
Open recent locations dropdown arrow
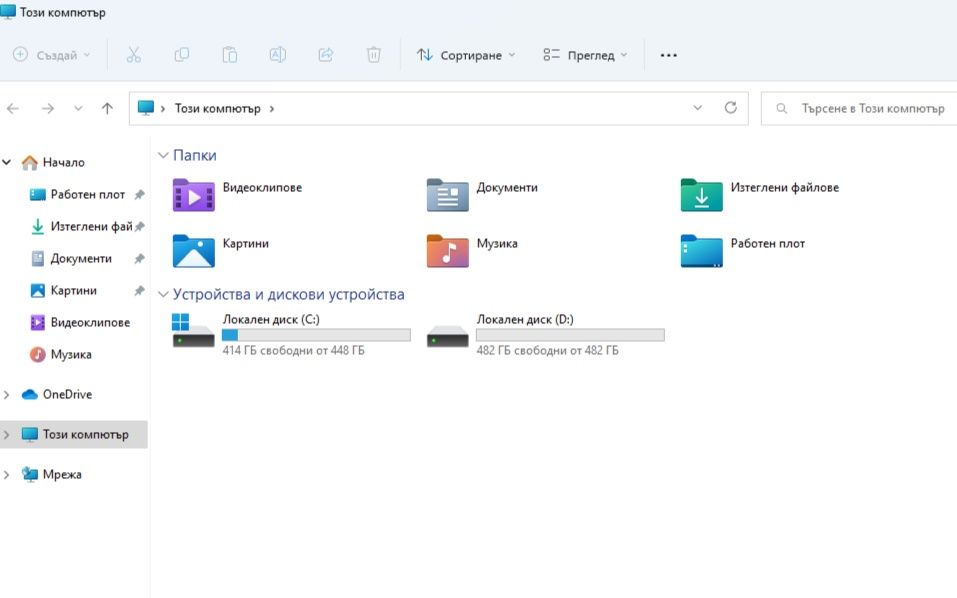[x=78, y=109]
